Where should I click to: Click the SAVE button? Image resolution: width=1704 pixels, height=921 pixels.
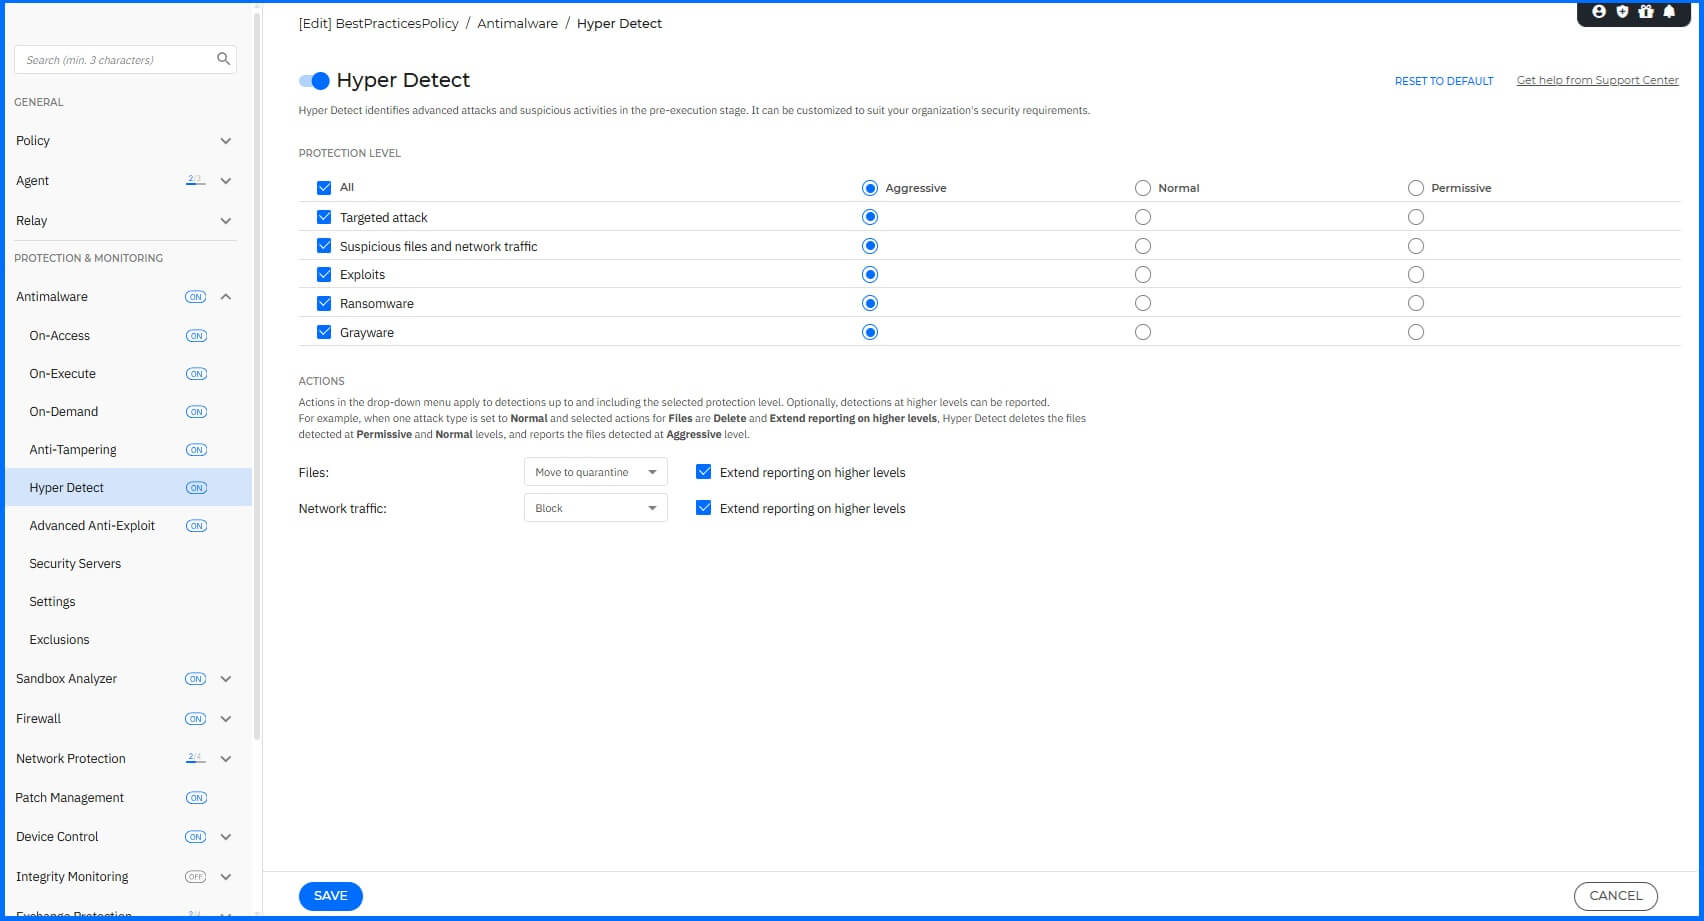coord(330,895)
